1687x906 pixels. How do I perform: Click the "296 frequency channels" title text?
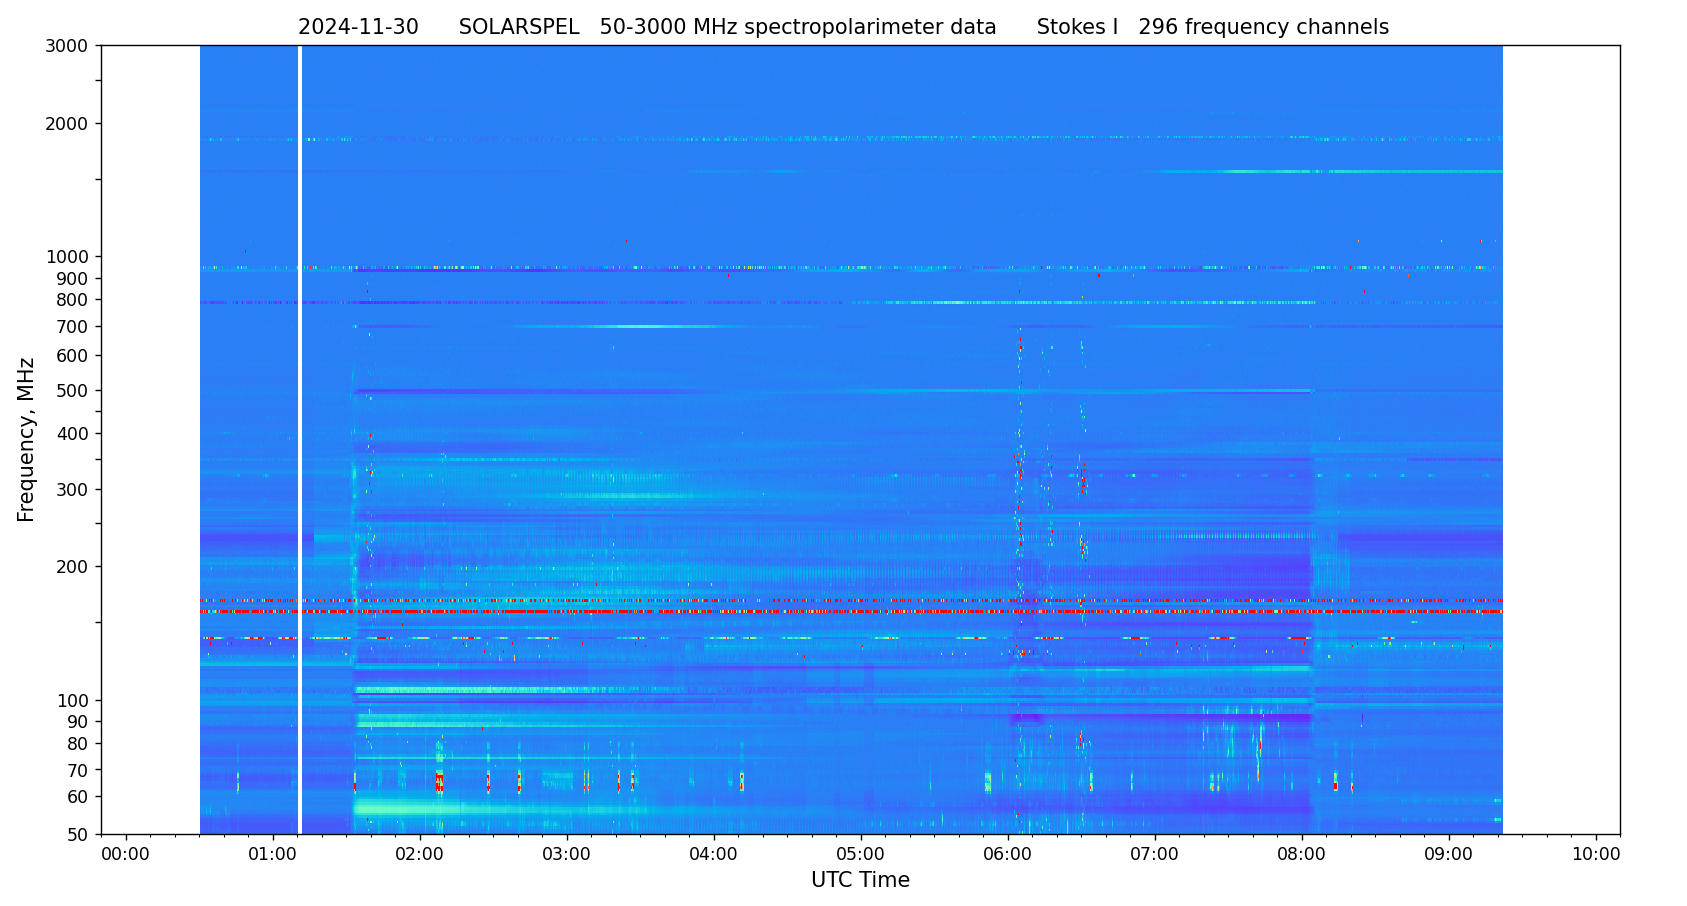[1263, 28]
